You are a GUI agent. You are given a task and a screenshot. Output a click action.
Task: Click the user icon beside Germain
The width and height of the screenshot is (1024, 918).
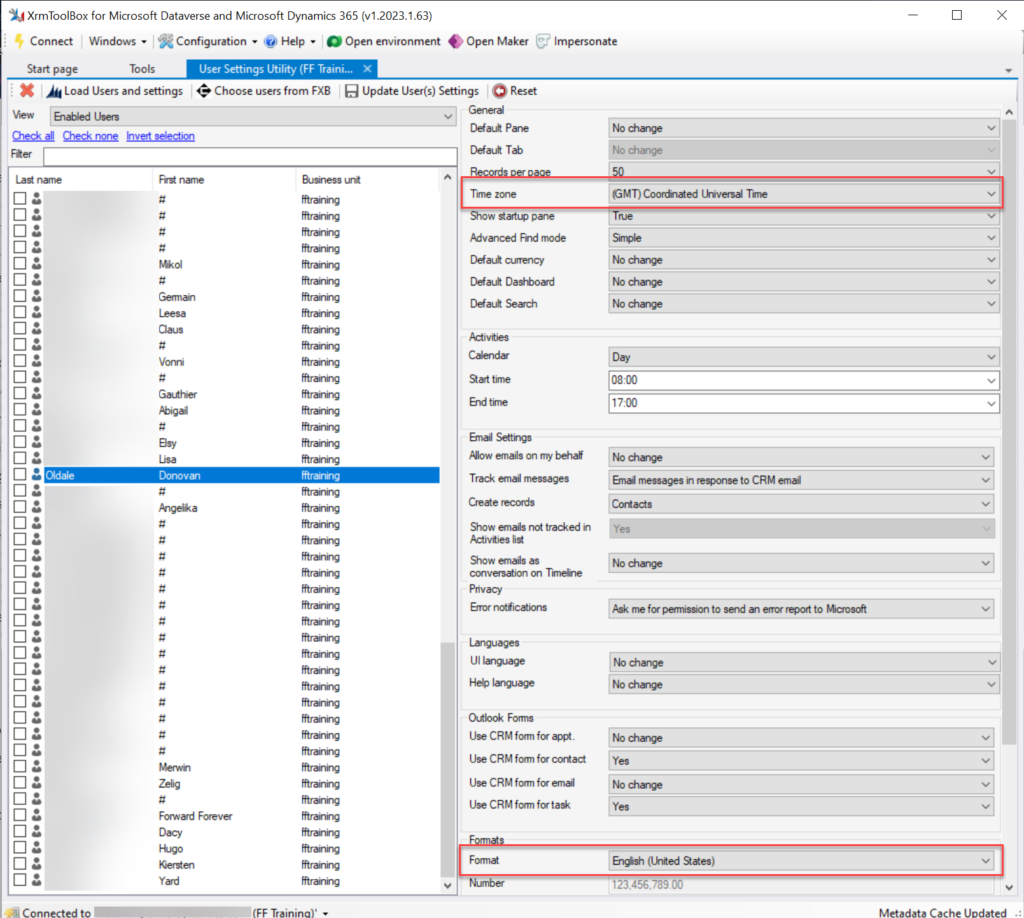(x=37, y=296)
